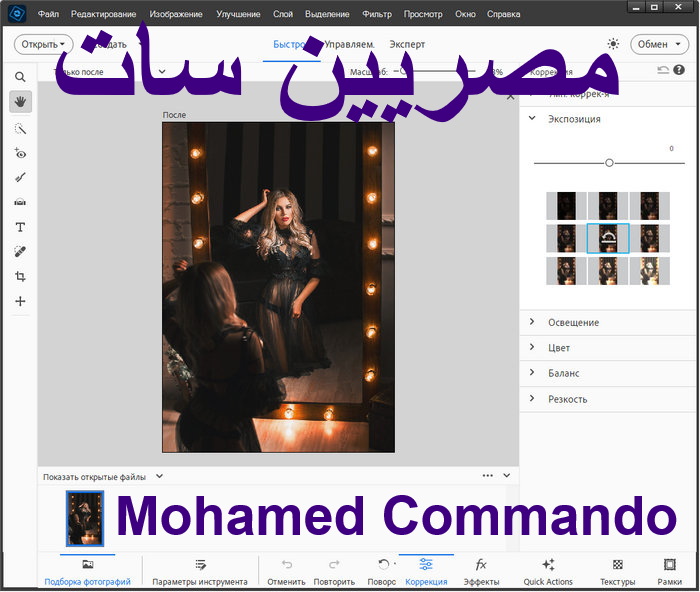This screenshot has width=700, height=592.
Task: Select the Crop tool
Action: point(20,276)
